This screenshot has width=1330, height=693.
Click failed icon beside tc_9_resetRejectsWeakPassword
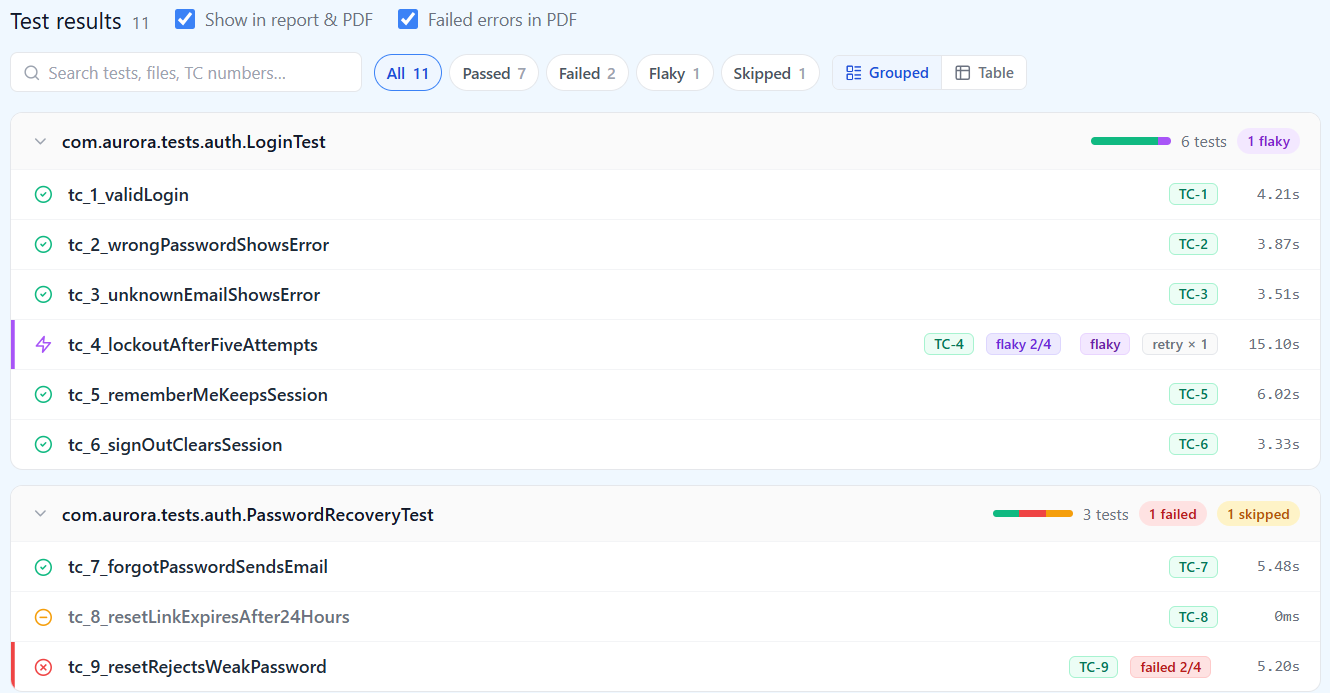(43, 667)
